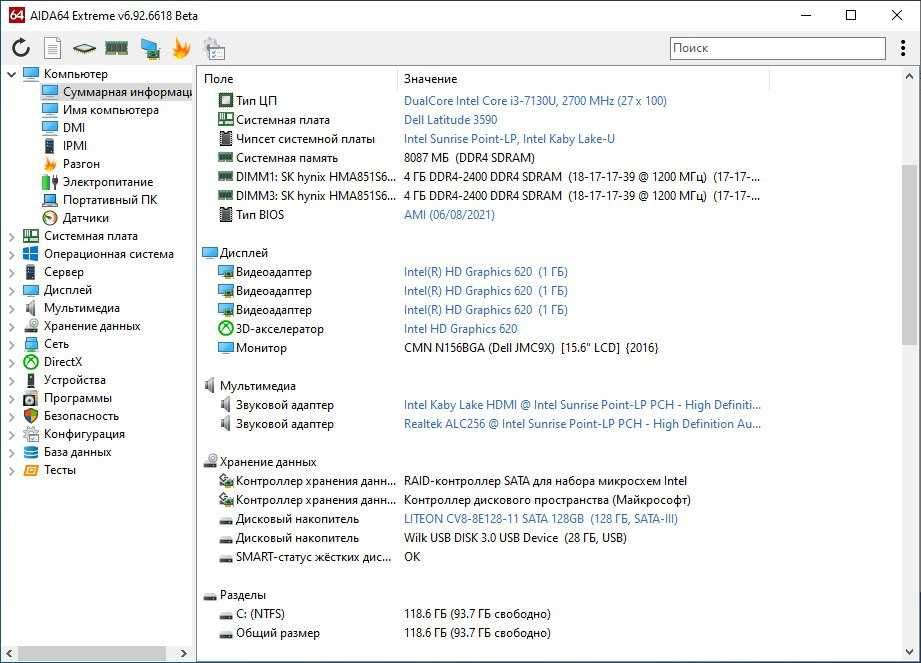921x663 pixels.
Task: Click the Портативный ПК laptop icon
Action: [50, 200]
